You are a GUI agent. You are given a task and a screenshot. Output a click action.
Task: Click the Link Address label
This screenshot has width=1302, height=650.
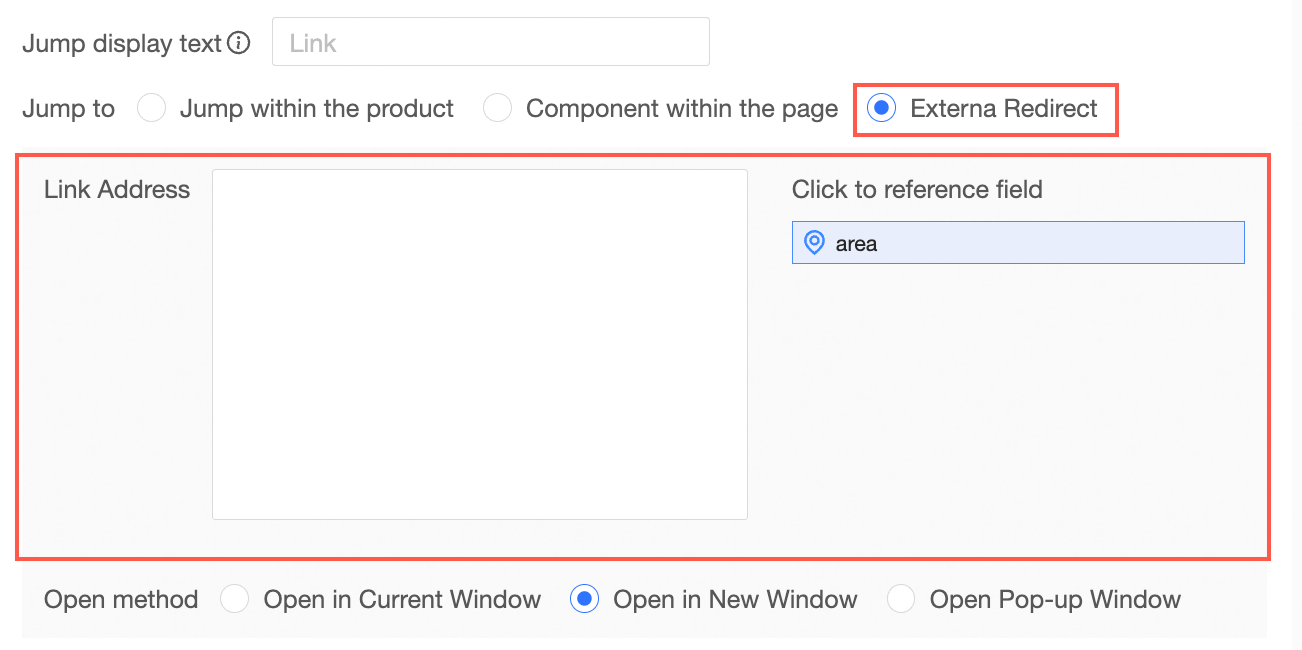117,189
